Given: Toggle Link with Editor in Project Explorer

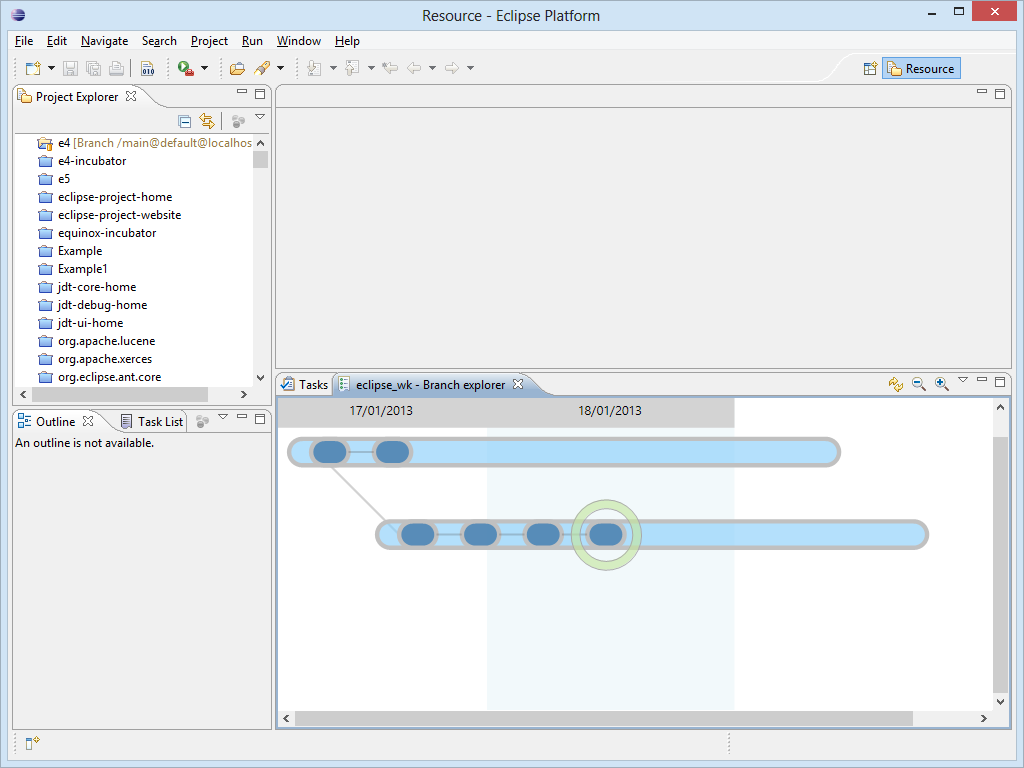Looking at the screenshot, I should (207, 121).
